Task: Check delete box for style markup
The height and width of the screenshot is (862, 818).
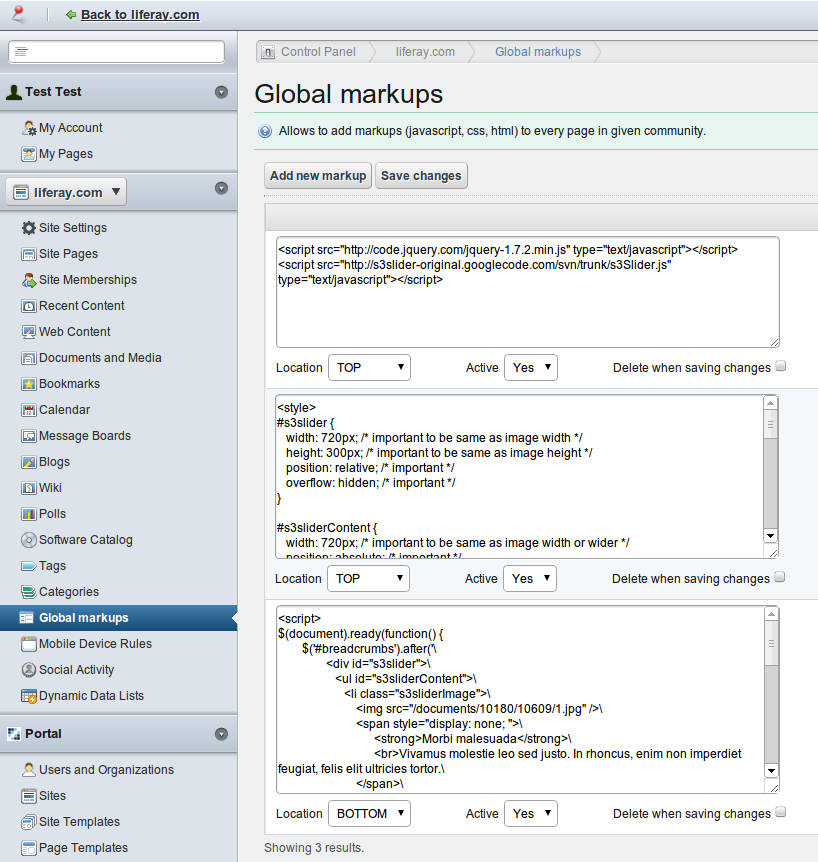Action: pos(780,577)
